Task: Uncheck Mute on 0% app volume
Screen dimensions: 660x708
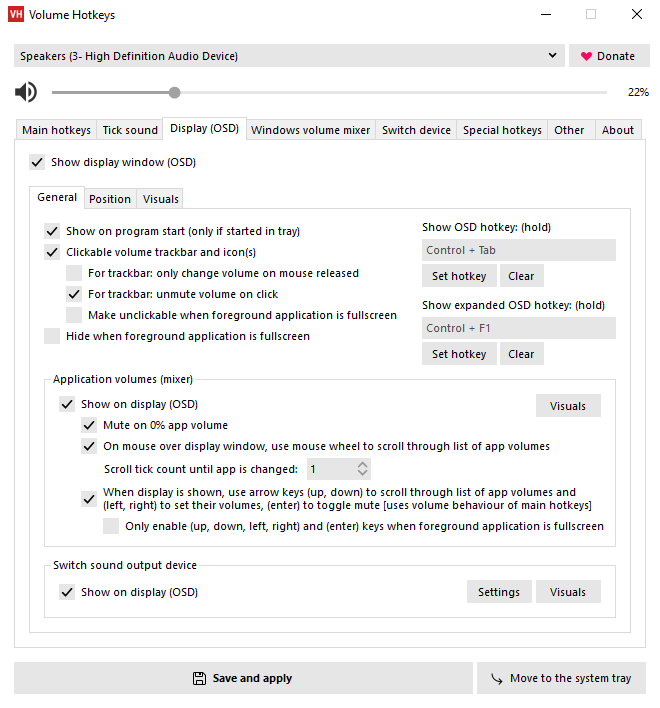Action: pyautogui.click(x=89, y=425)
